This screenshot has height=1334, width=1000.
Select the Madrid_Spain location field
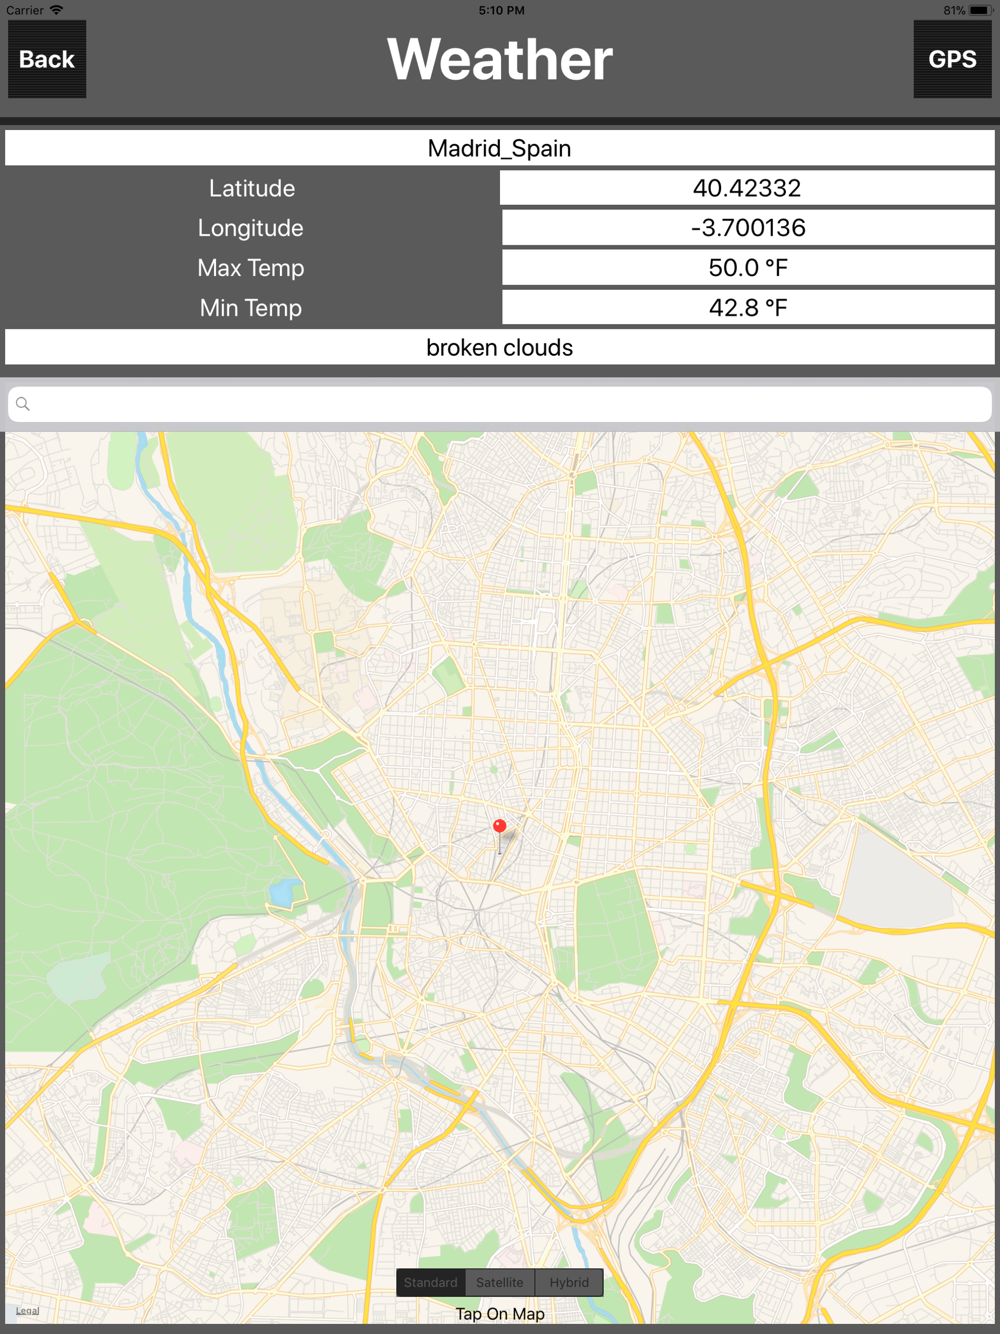click(x=500, y=148)
